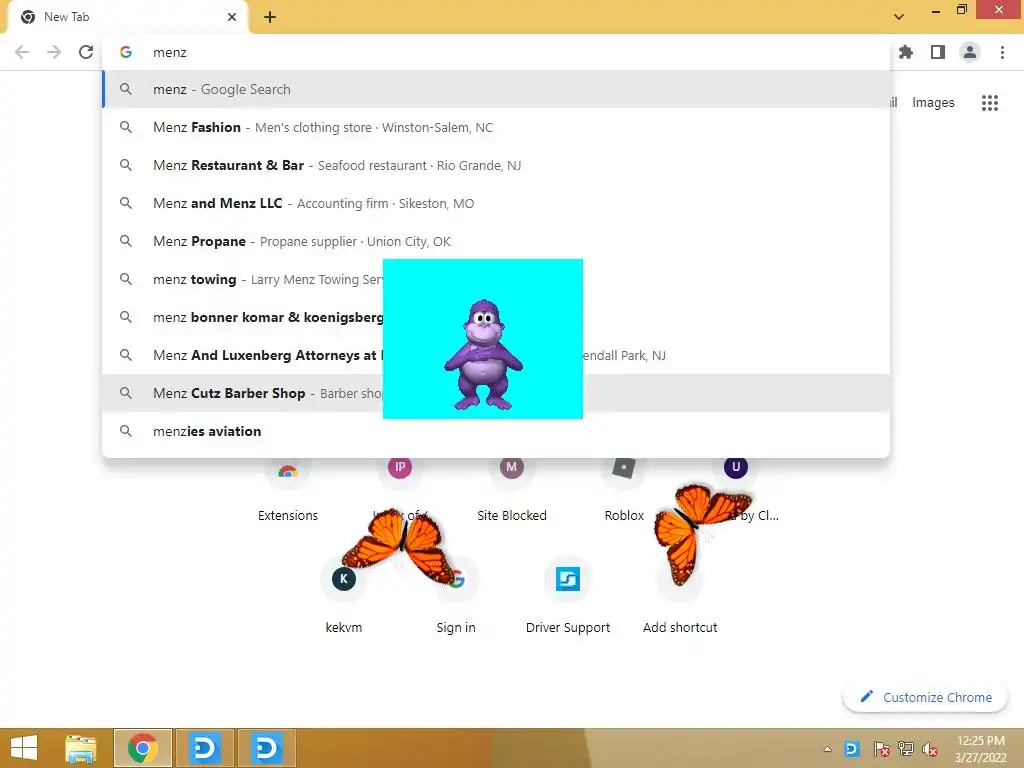Choose the Menz Propane suggestion
The height and width of the screenshot is (768, 1024).
(x=496, y=241)
